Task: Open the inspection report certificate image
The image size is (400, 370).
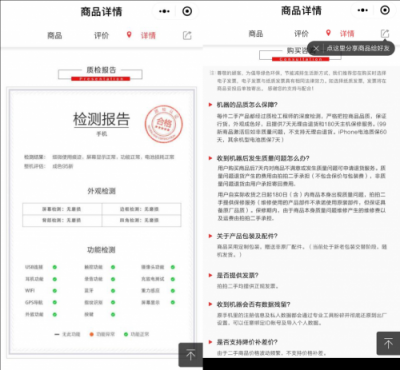Action: click(101, 222)
